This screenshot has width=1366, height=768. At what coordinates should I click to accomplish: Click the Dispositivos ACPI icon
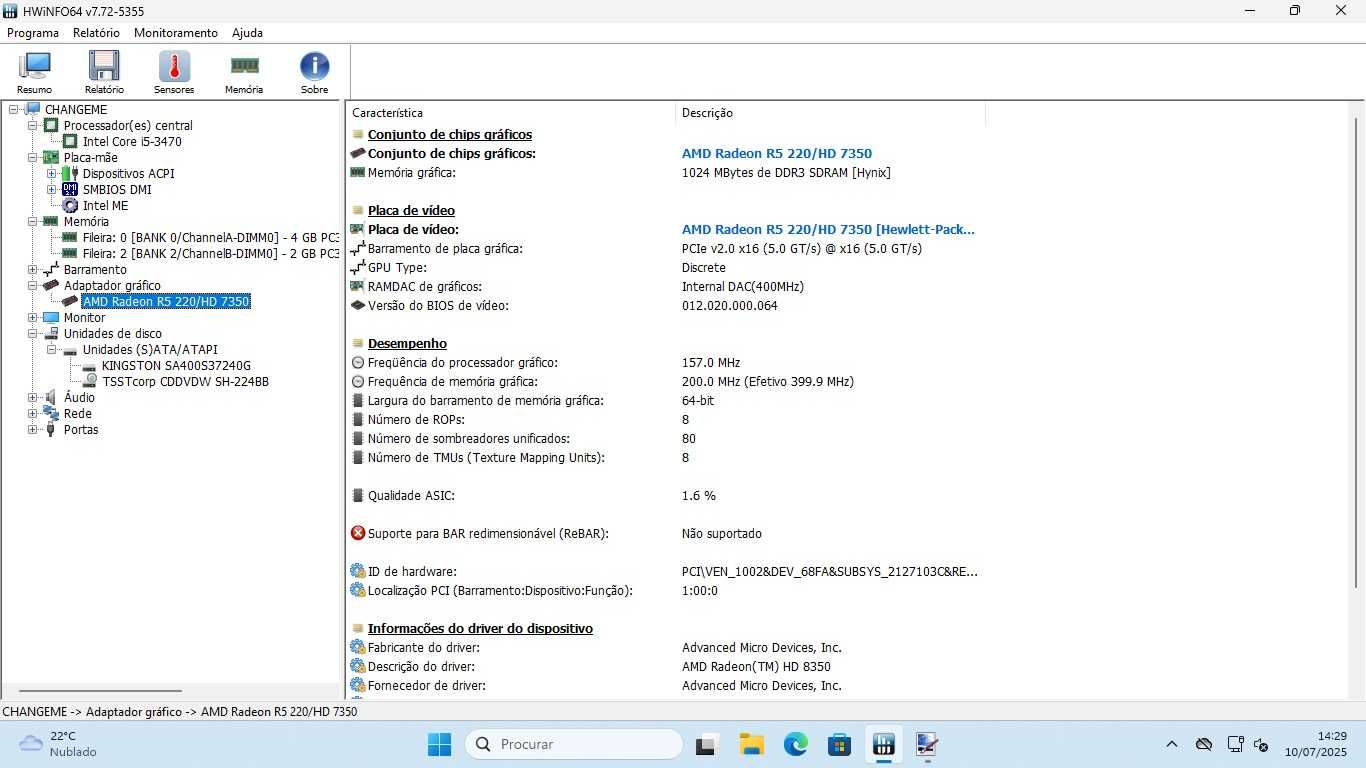tap(70, 174)
